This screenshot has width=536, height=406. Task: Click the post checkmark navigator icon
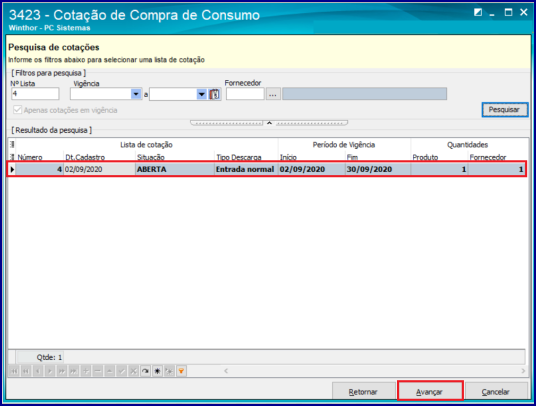pyautogui.click(x=122, y=371)
